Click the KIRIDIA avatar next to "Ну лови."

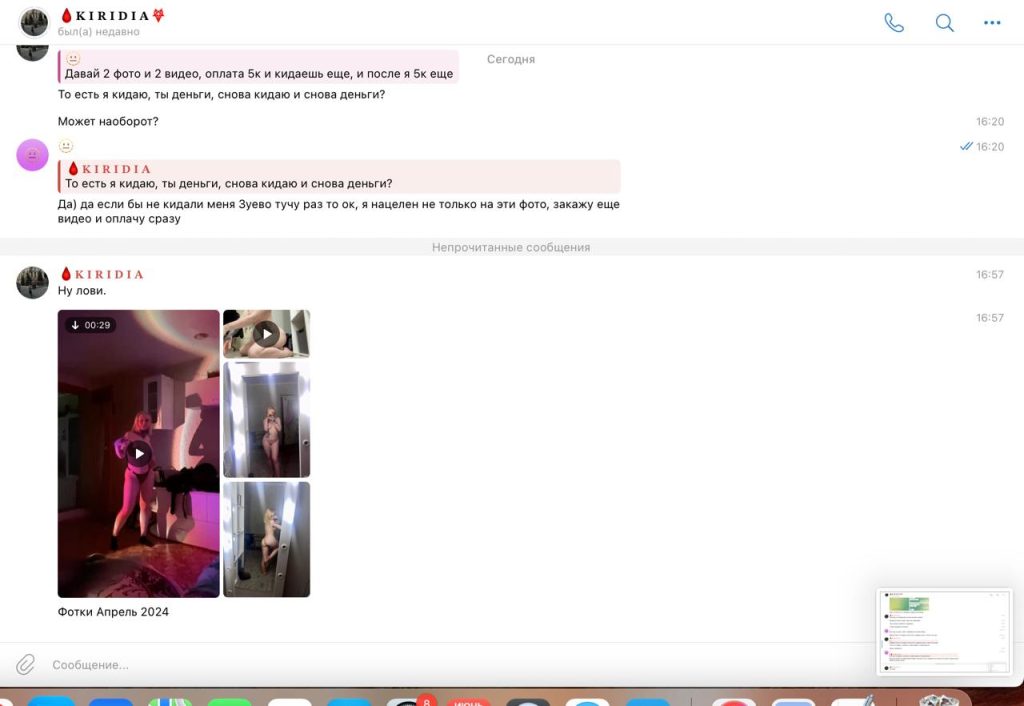pyautogui.click(x=32, y=283)
